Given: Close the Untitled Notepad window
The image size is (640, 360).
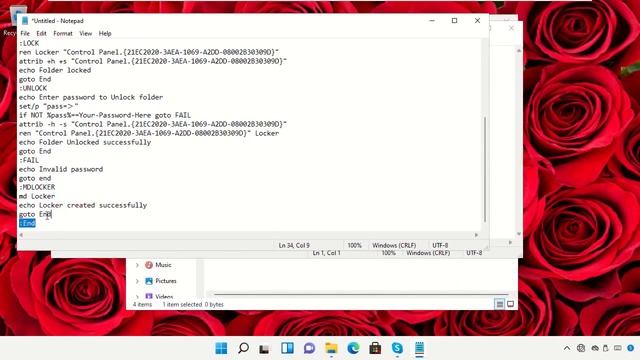Looking at the screenshot, I should pyautogui.click(x=477, y=20).
